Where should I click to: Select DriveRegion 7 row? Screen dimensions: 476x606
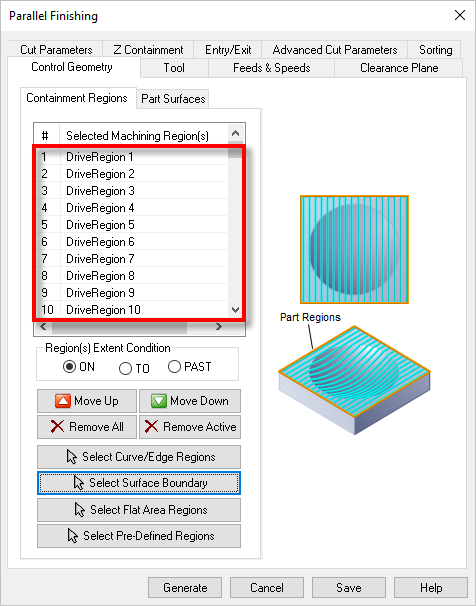point(131,259)
